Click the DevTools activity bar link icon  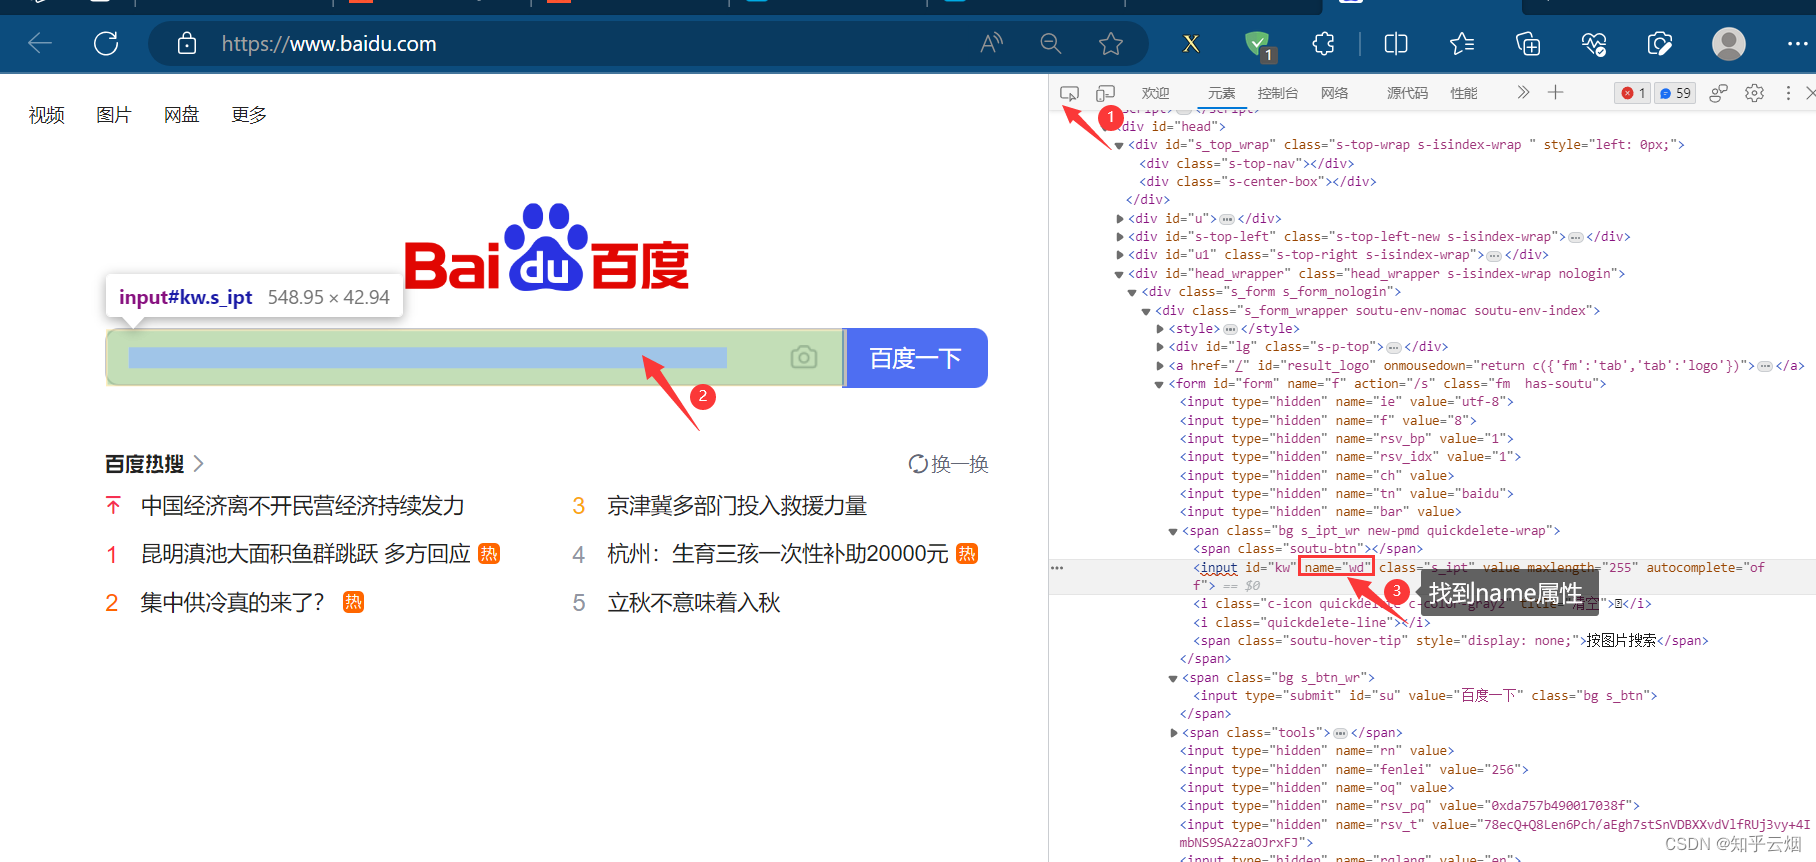[x=1718, y=93]
